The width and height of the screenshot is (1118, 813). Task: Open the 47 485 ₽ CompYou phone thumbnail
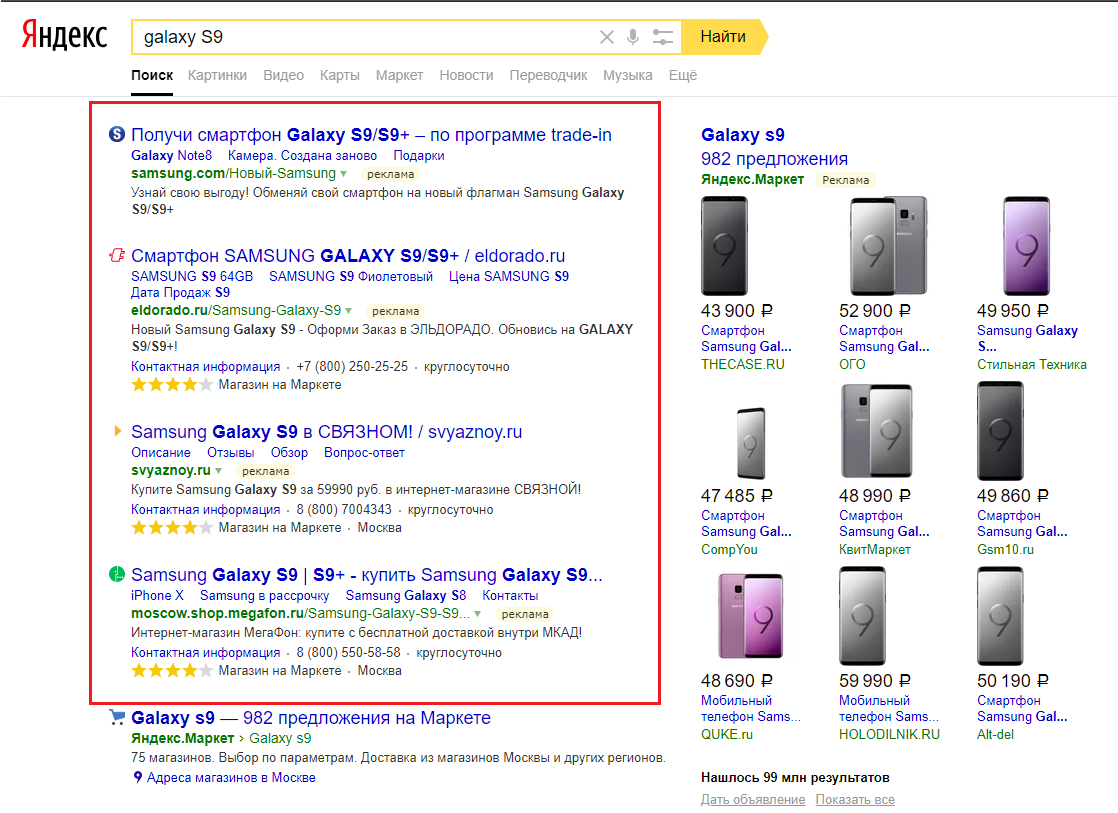[751, 443]
